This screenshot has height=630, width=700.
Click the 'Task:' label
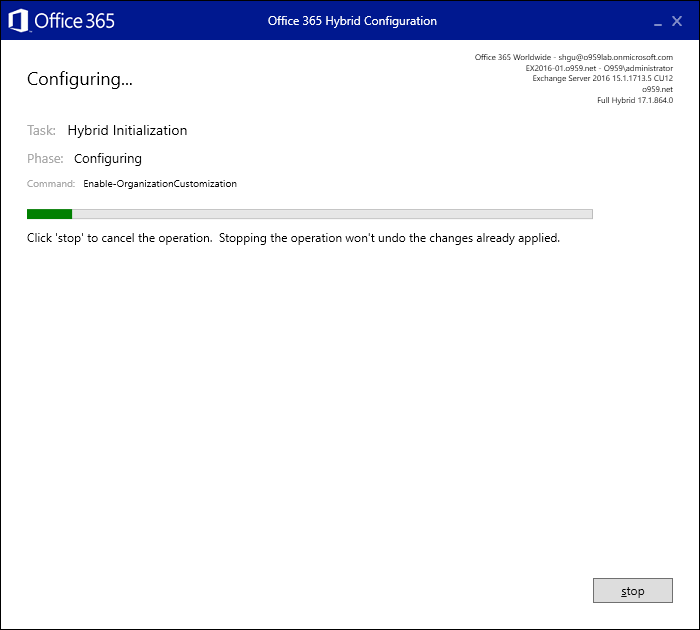click(41, 130)
